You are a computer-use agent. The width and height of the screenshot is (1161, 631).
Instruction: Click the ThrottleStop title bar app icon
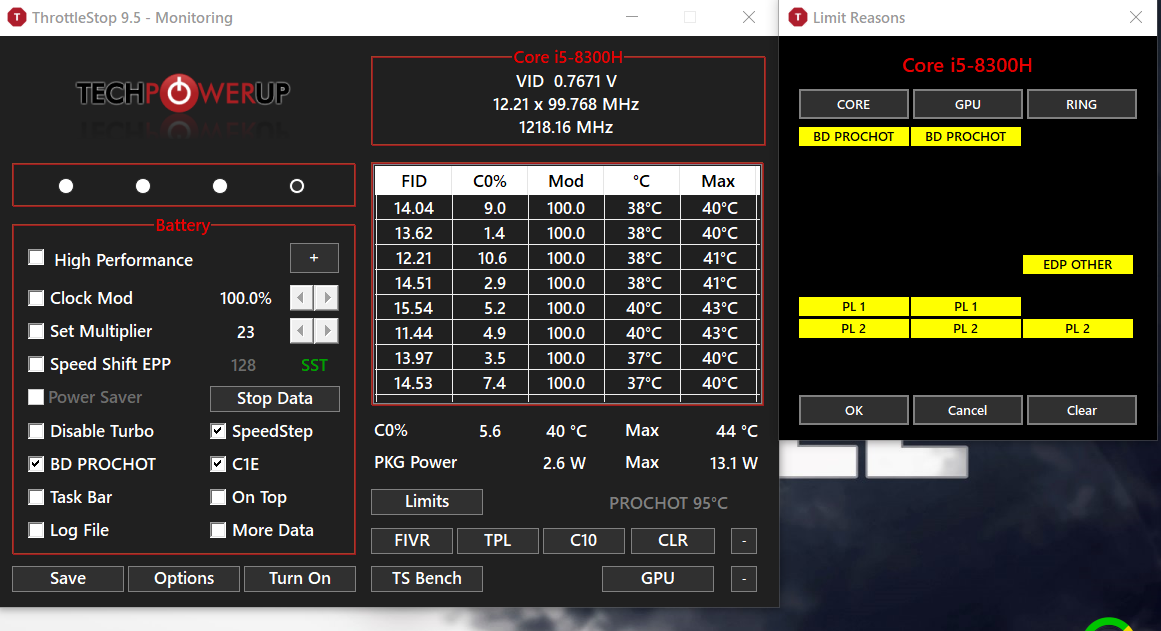pos(16,17)
